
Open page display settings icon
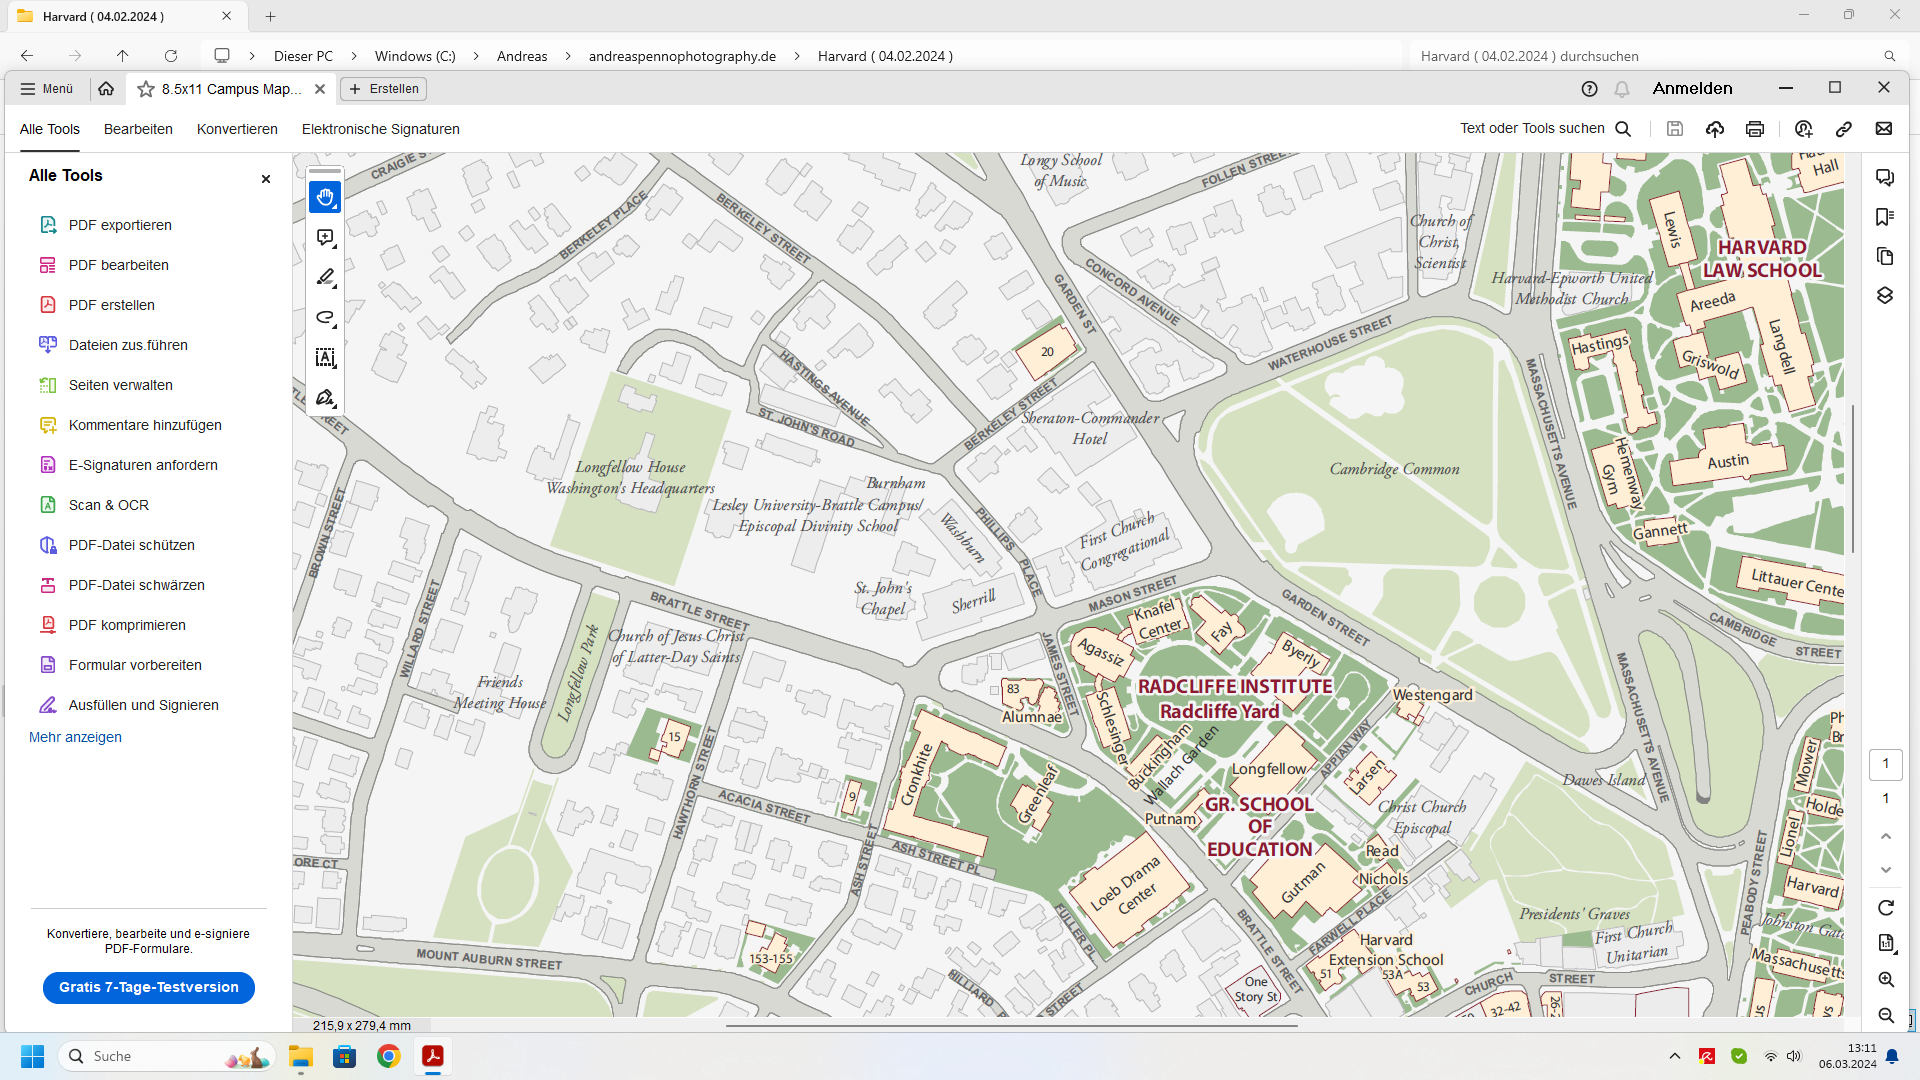1886,943
